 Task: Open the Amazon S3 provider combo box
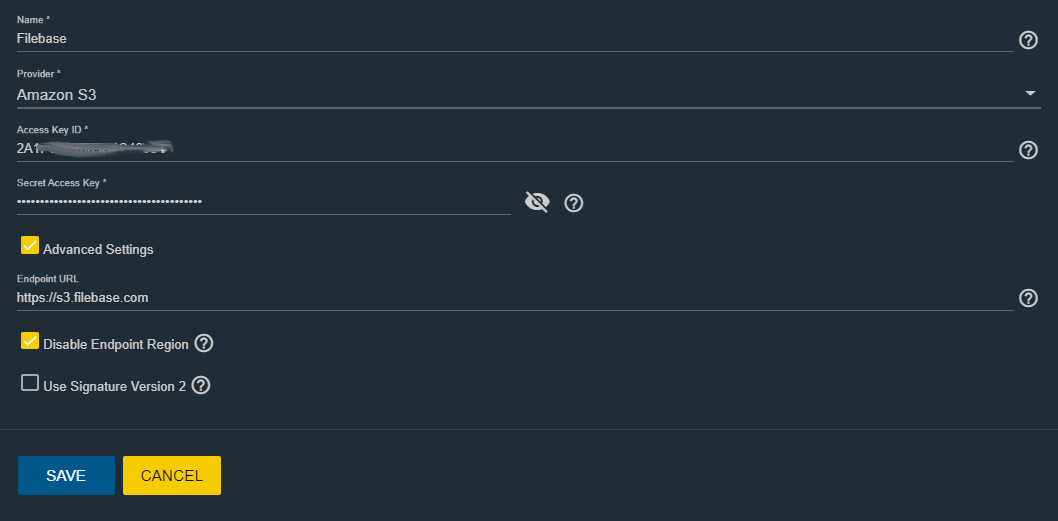[x=528, y=95]
